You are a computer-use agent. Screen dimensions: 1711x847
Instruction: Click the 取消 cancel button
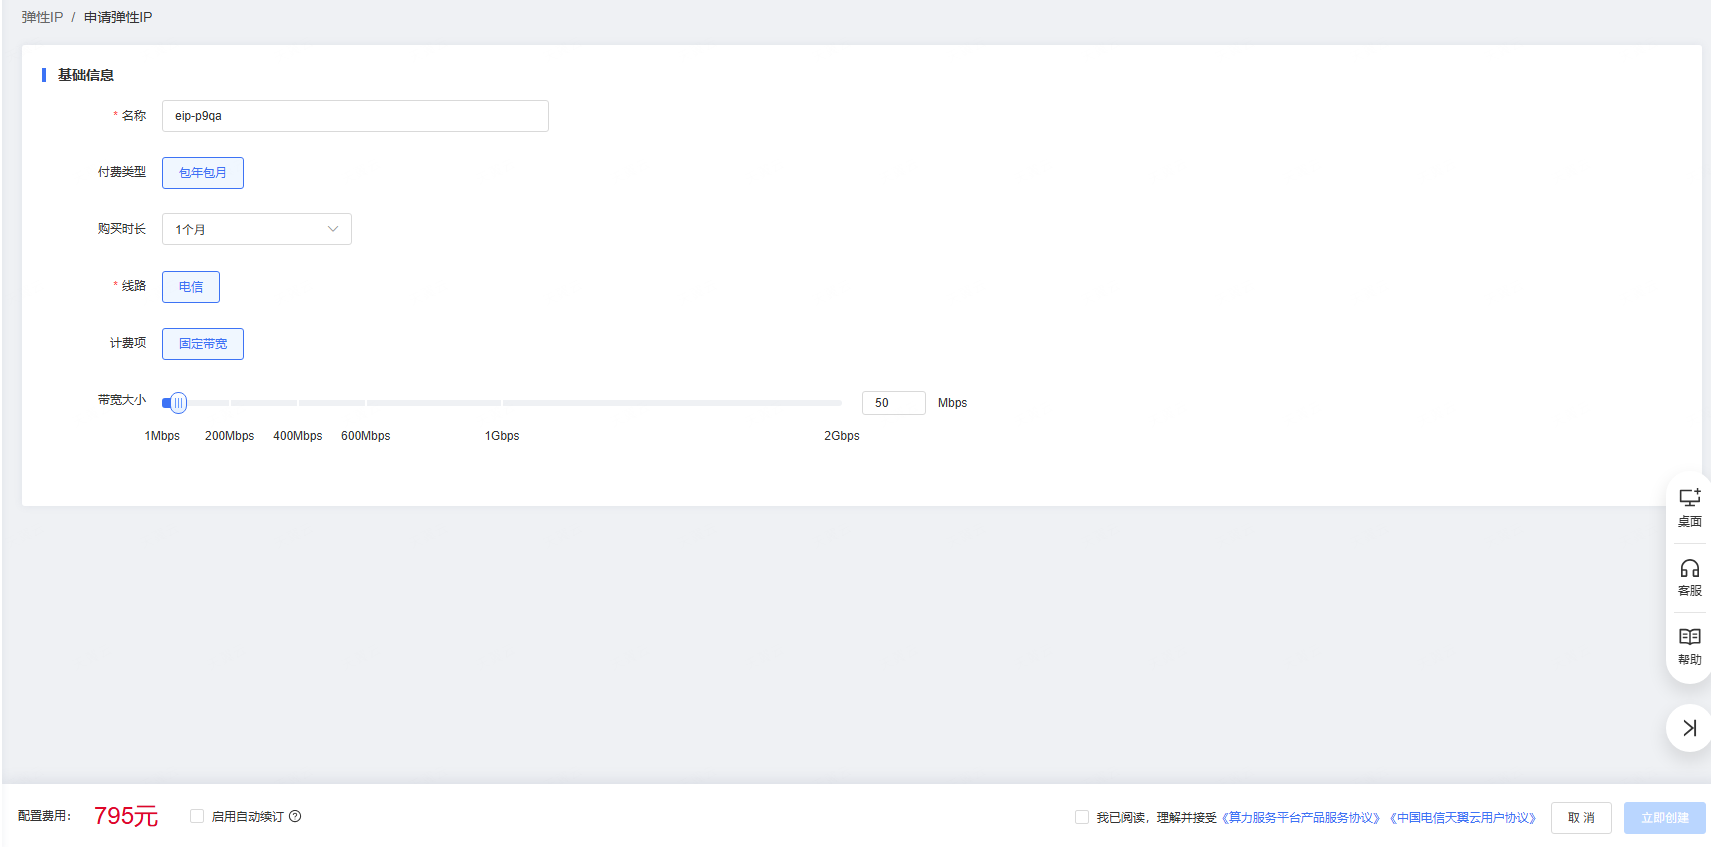point(1580,818)
